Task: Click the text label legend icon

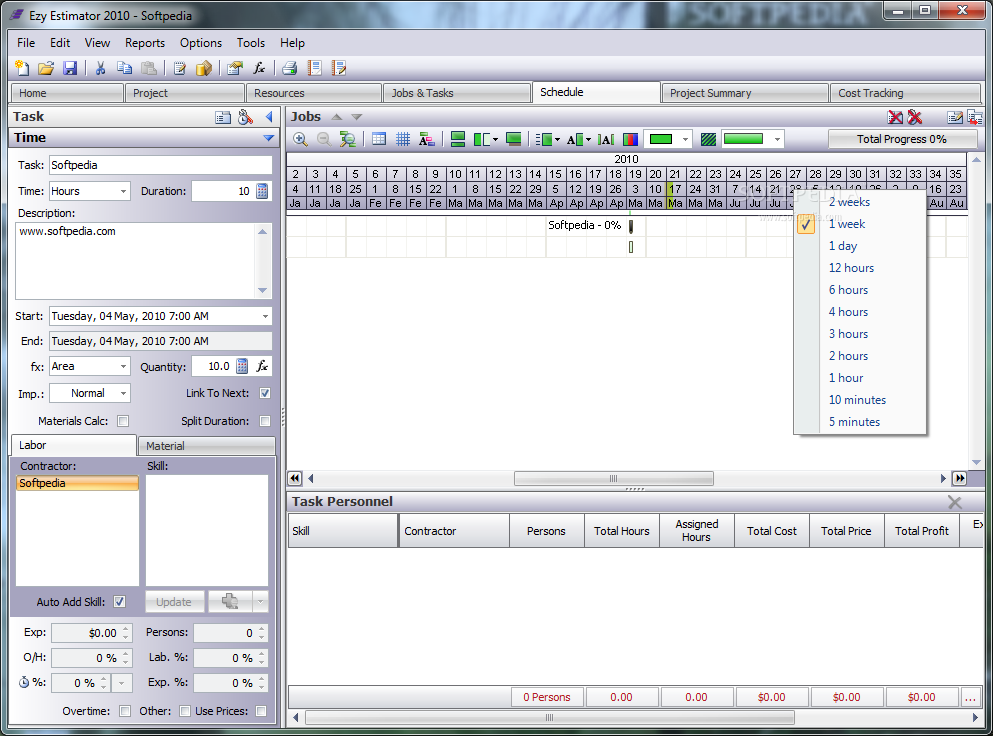Action: coord(427,139)
